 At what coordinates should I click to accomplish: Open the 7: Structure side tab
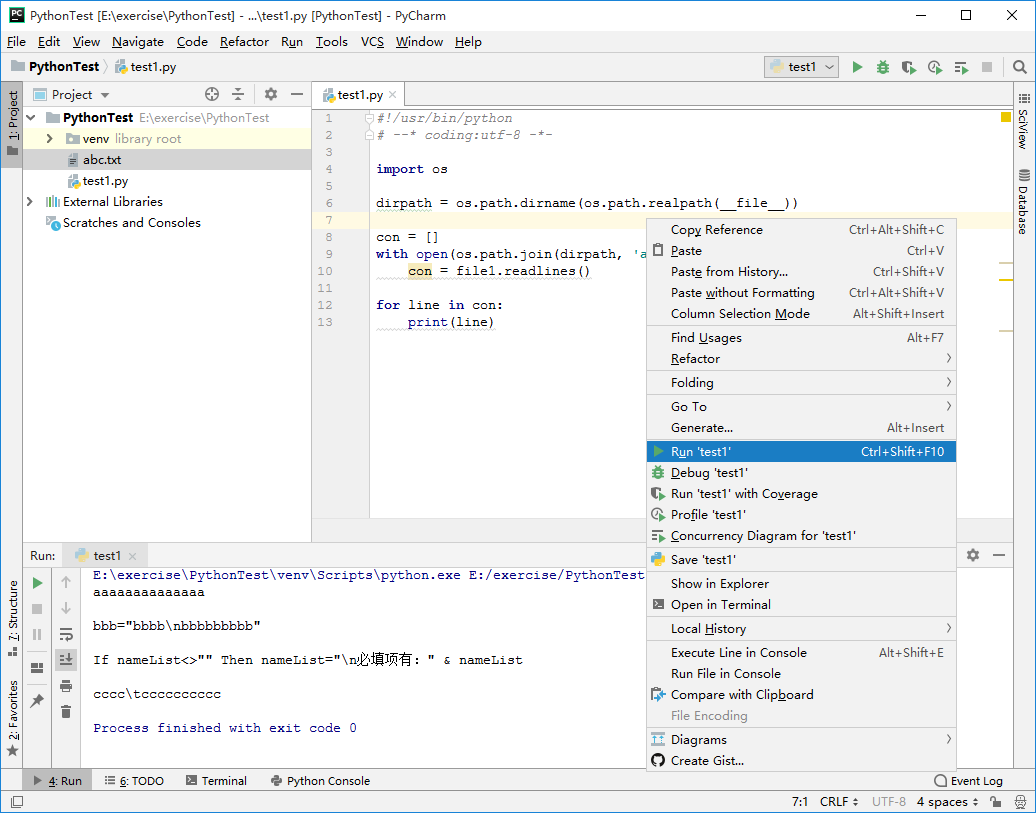click(12, 618)
